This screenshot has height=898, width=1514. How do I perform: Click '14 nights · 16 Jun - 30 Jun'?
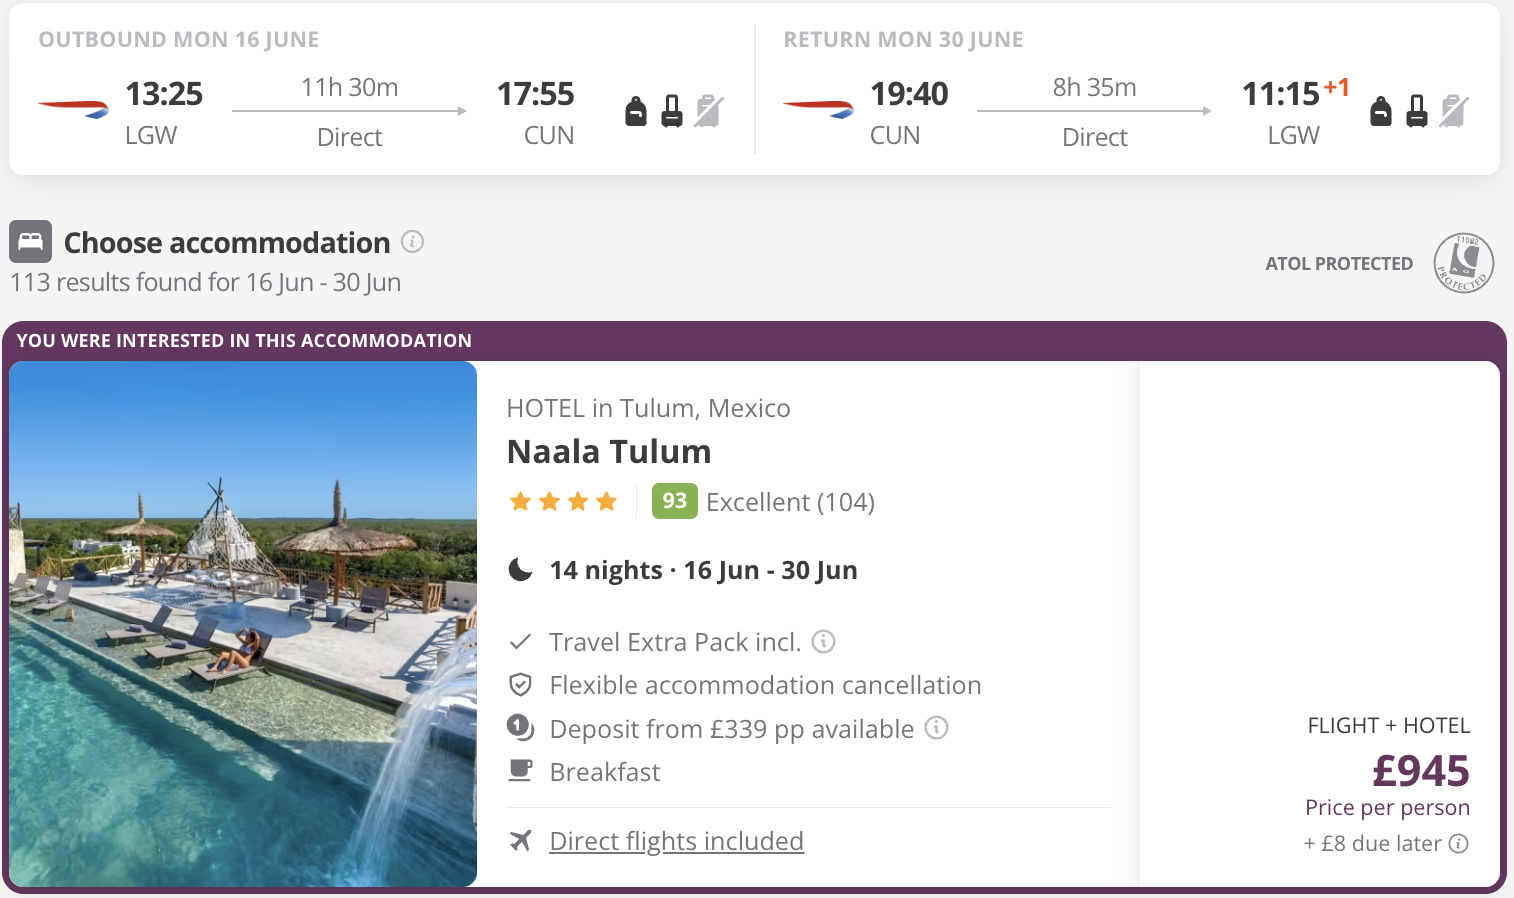point(703,570)
